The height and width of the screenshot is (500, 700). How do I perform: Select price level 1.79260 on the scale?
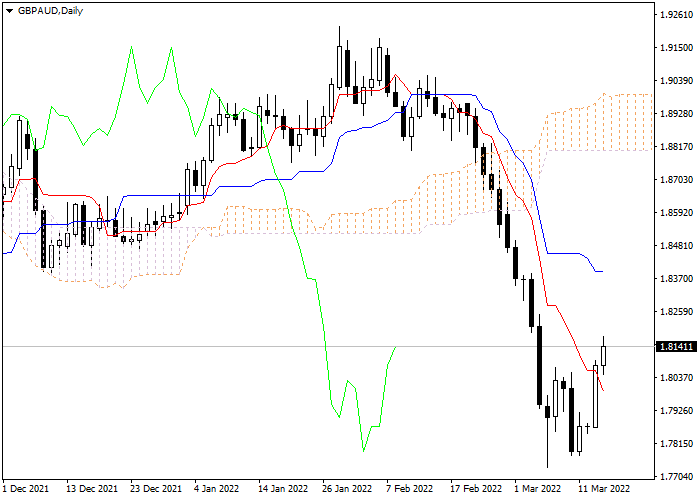pyautogui.click(x=676, y=411)
